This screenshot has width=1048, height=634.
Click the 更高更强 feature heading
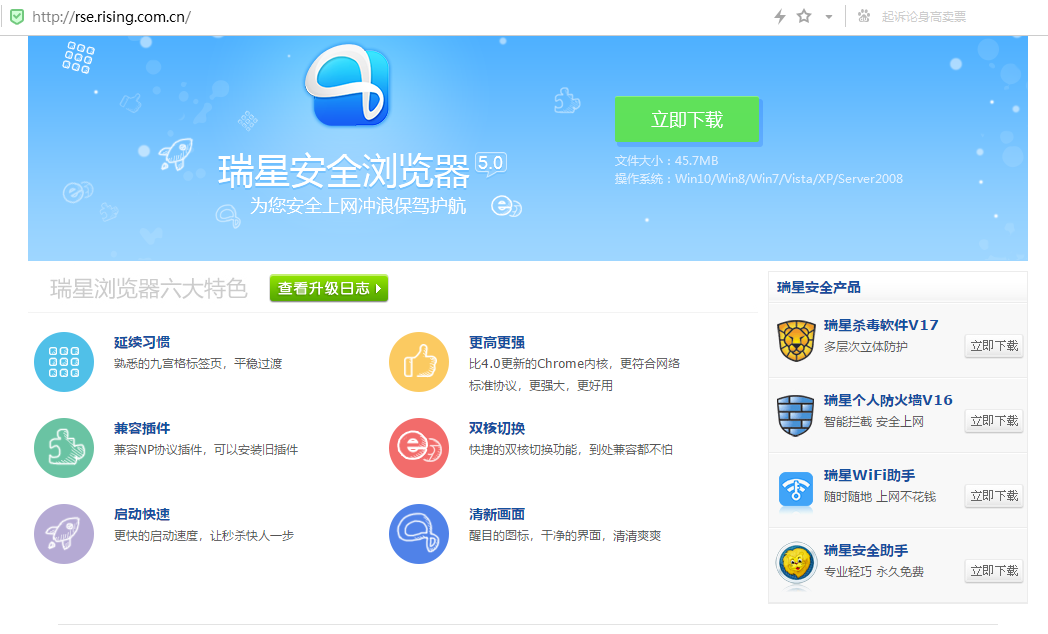point(497,342)
